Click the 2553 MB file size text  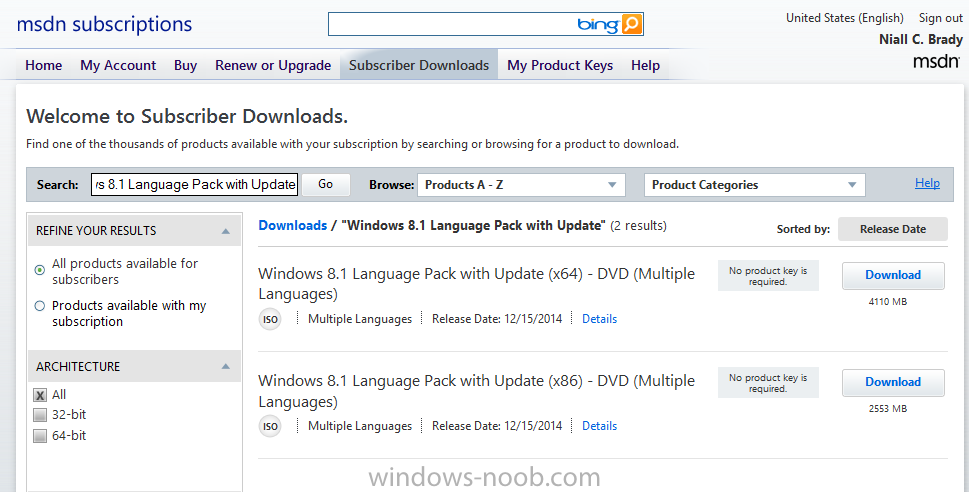pyautogui.click(x=887, y=409)
